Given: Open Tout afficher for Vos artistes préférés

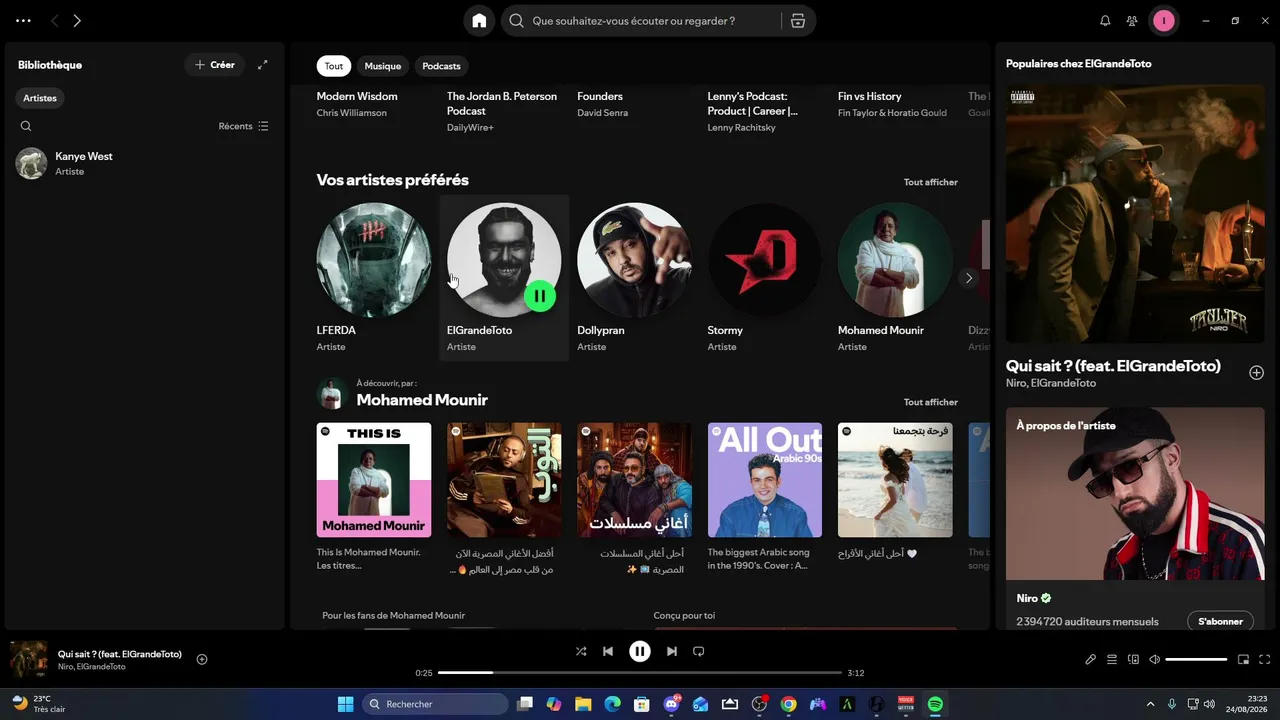Looking at the screenshot, I should click(931, 182).
